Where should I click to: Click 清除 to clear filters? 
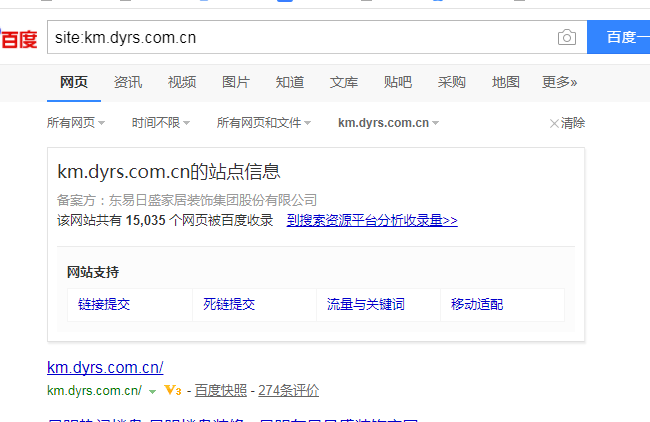[x=567, y=123]
